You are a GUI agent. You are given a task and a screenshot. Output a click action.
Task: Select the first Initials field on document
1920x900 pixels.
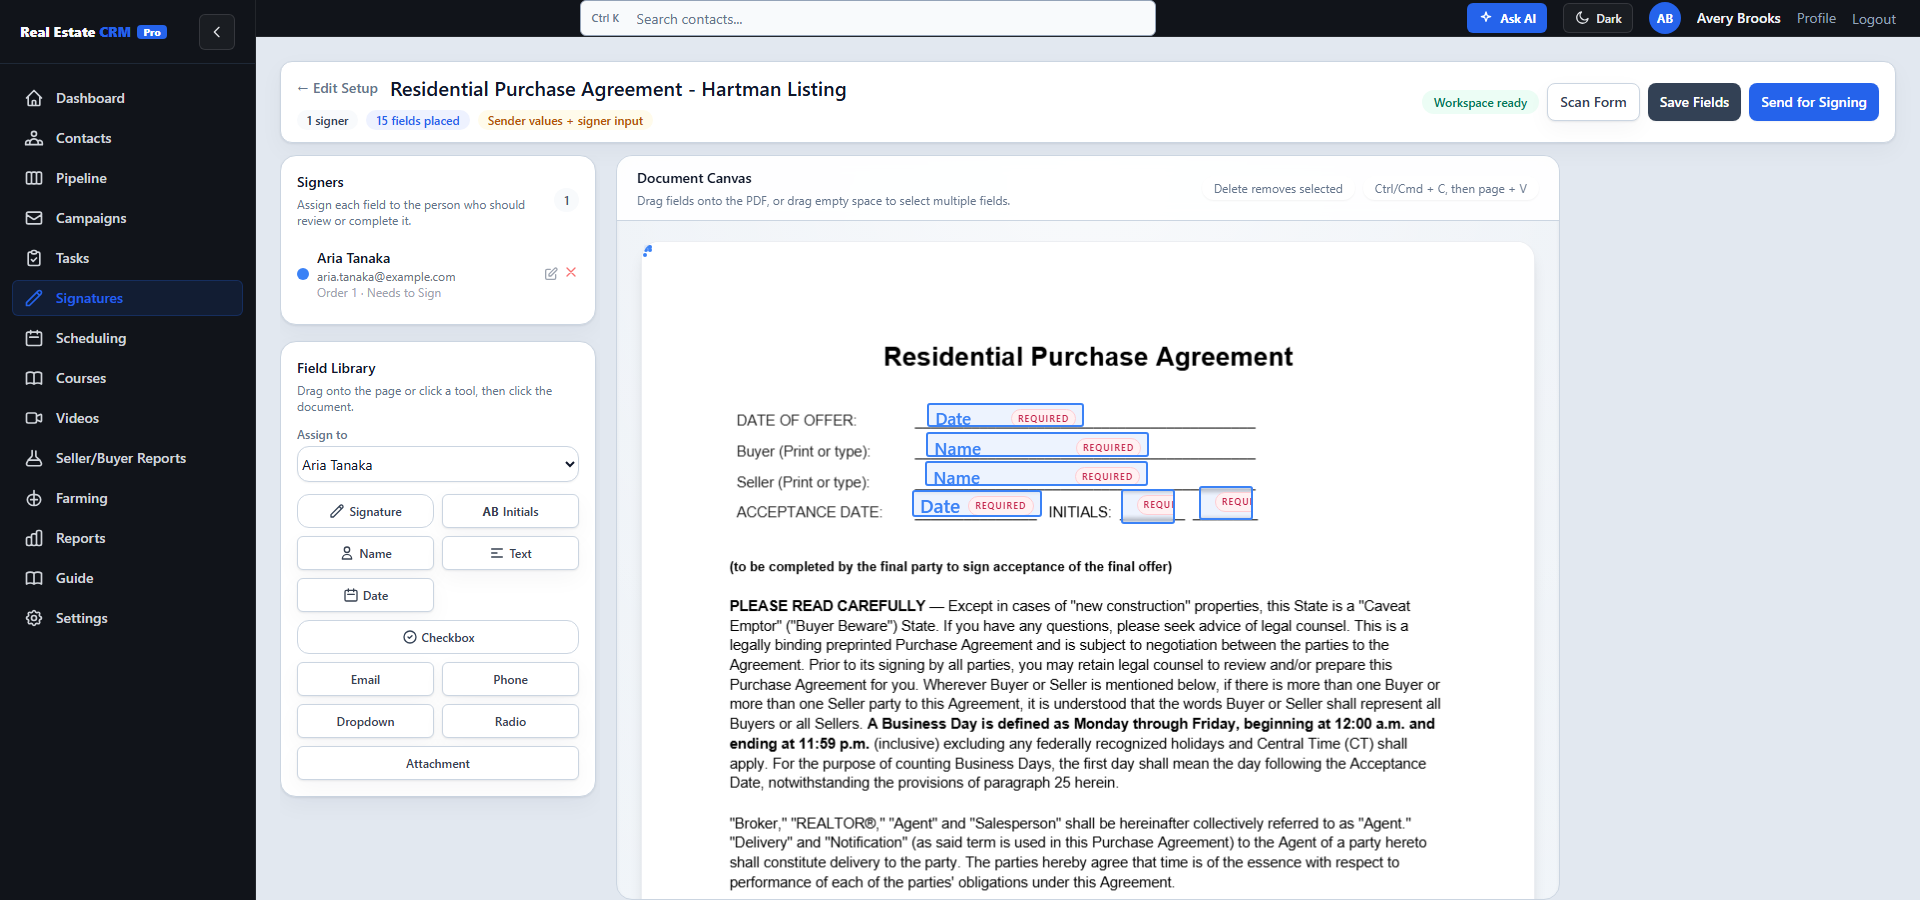[1148, 506]
